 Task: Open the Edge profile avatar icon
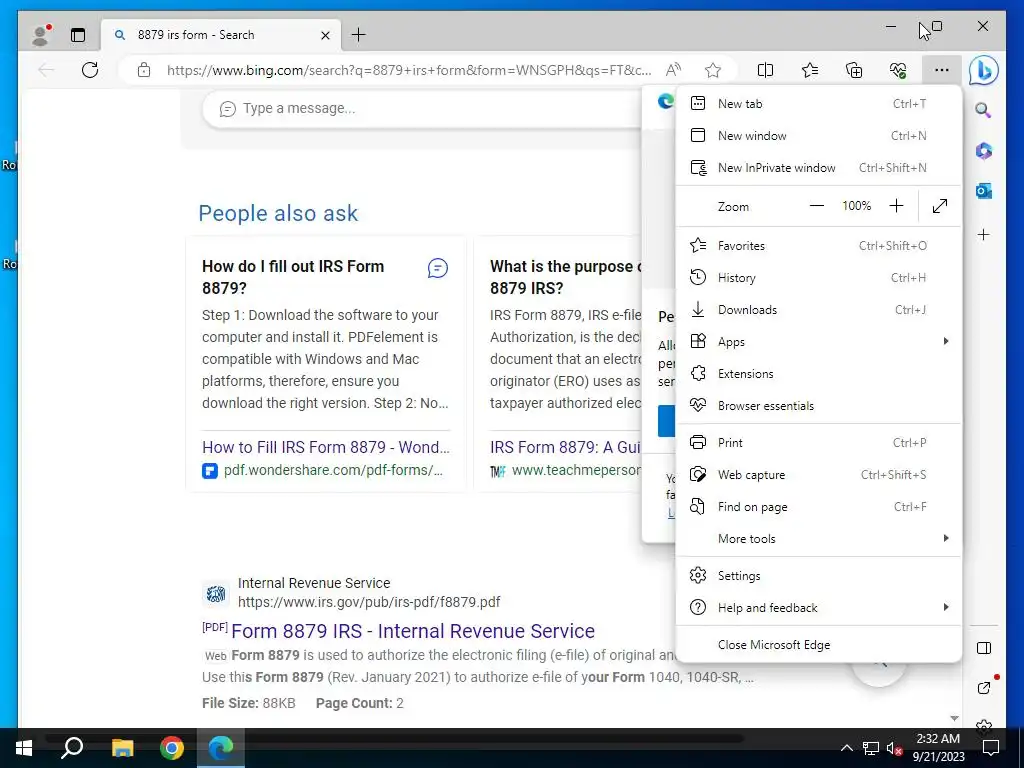coord(41,35)
